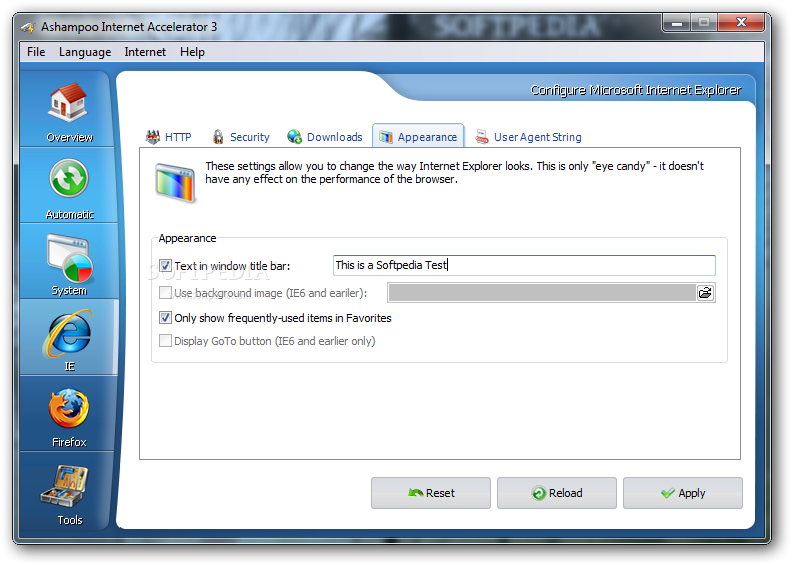Screen dimensions: 792x565
Task: Uncheck Only show frequently-used items in Favorites
Action: [165, 318]
